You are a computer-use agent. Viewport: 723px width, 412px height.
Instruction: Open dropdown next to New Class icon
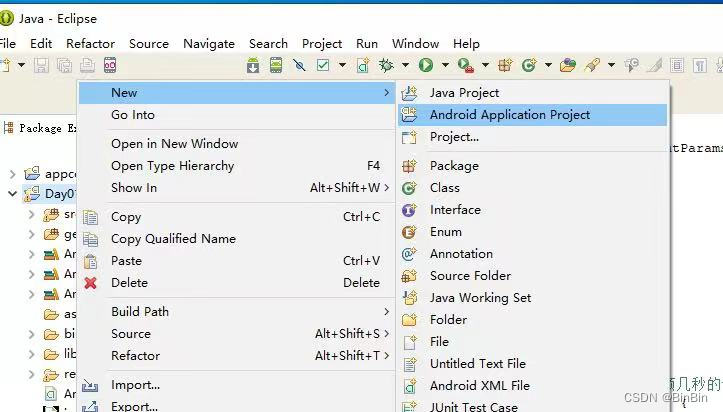(548, 65)
